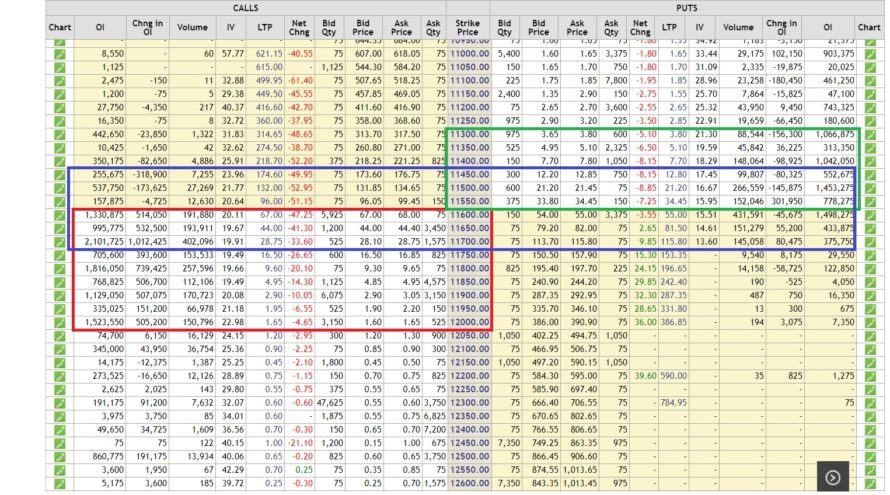The width and height of the screenshot is (890, 495).
Task: Select Calls OI value 2,101,725
Action: tap(104, 242)
